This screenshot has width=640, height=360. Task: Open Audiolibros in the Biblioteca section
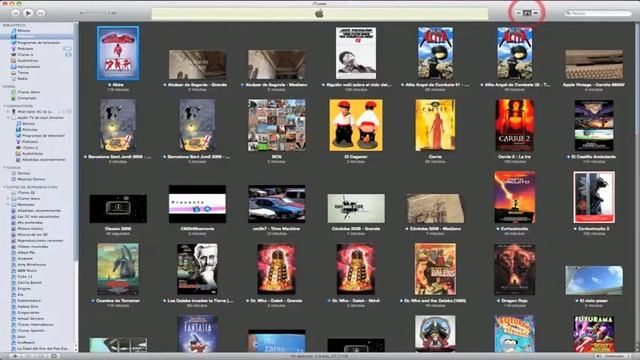27,60
